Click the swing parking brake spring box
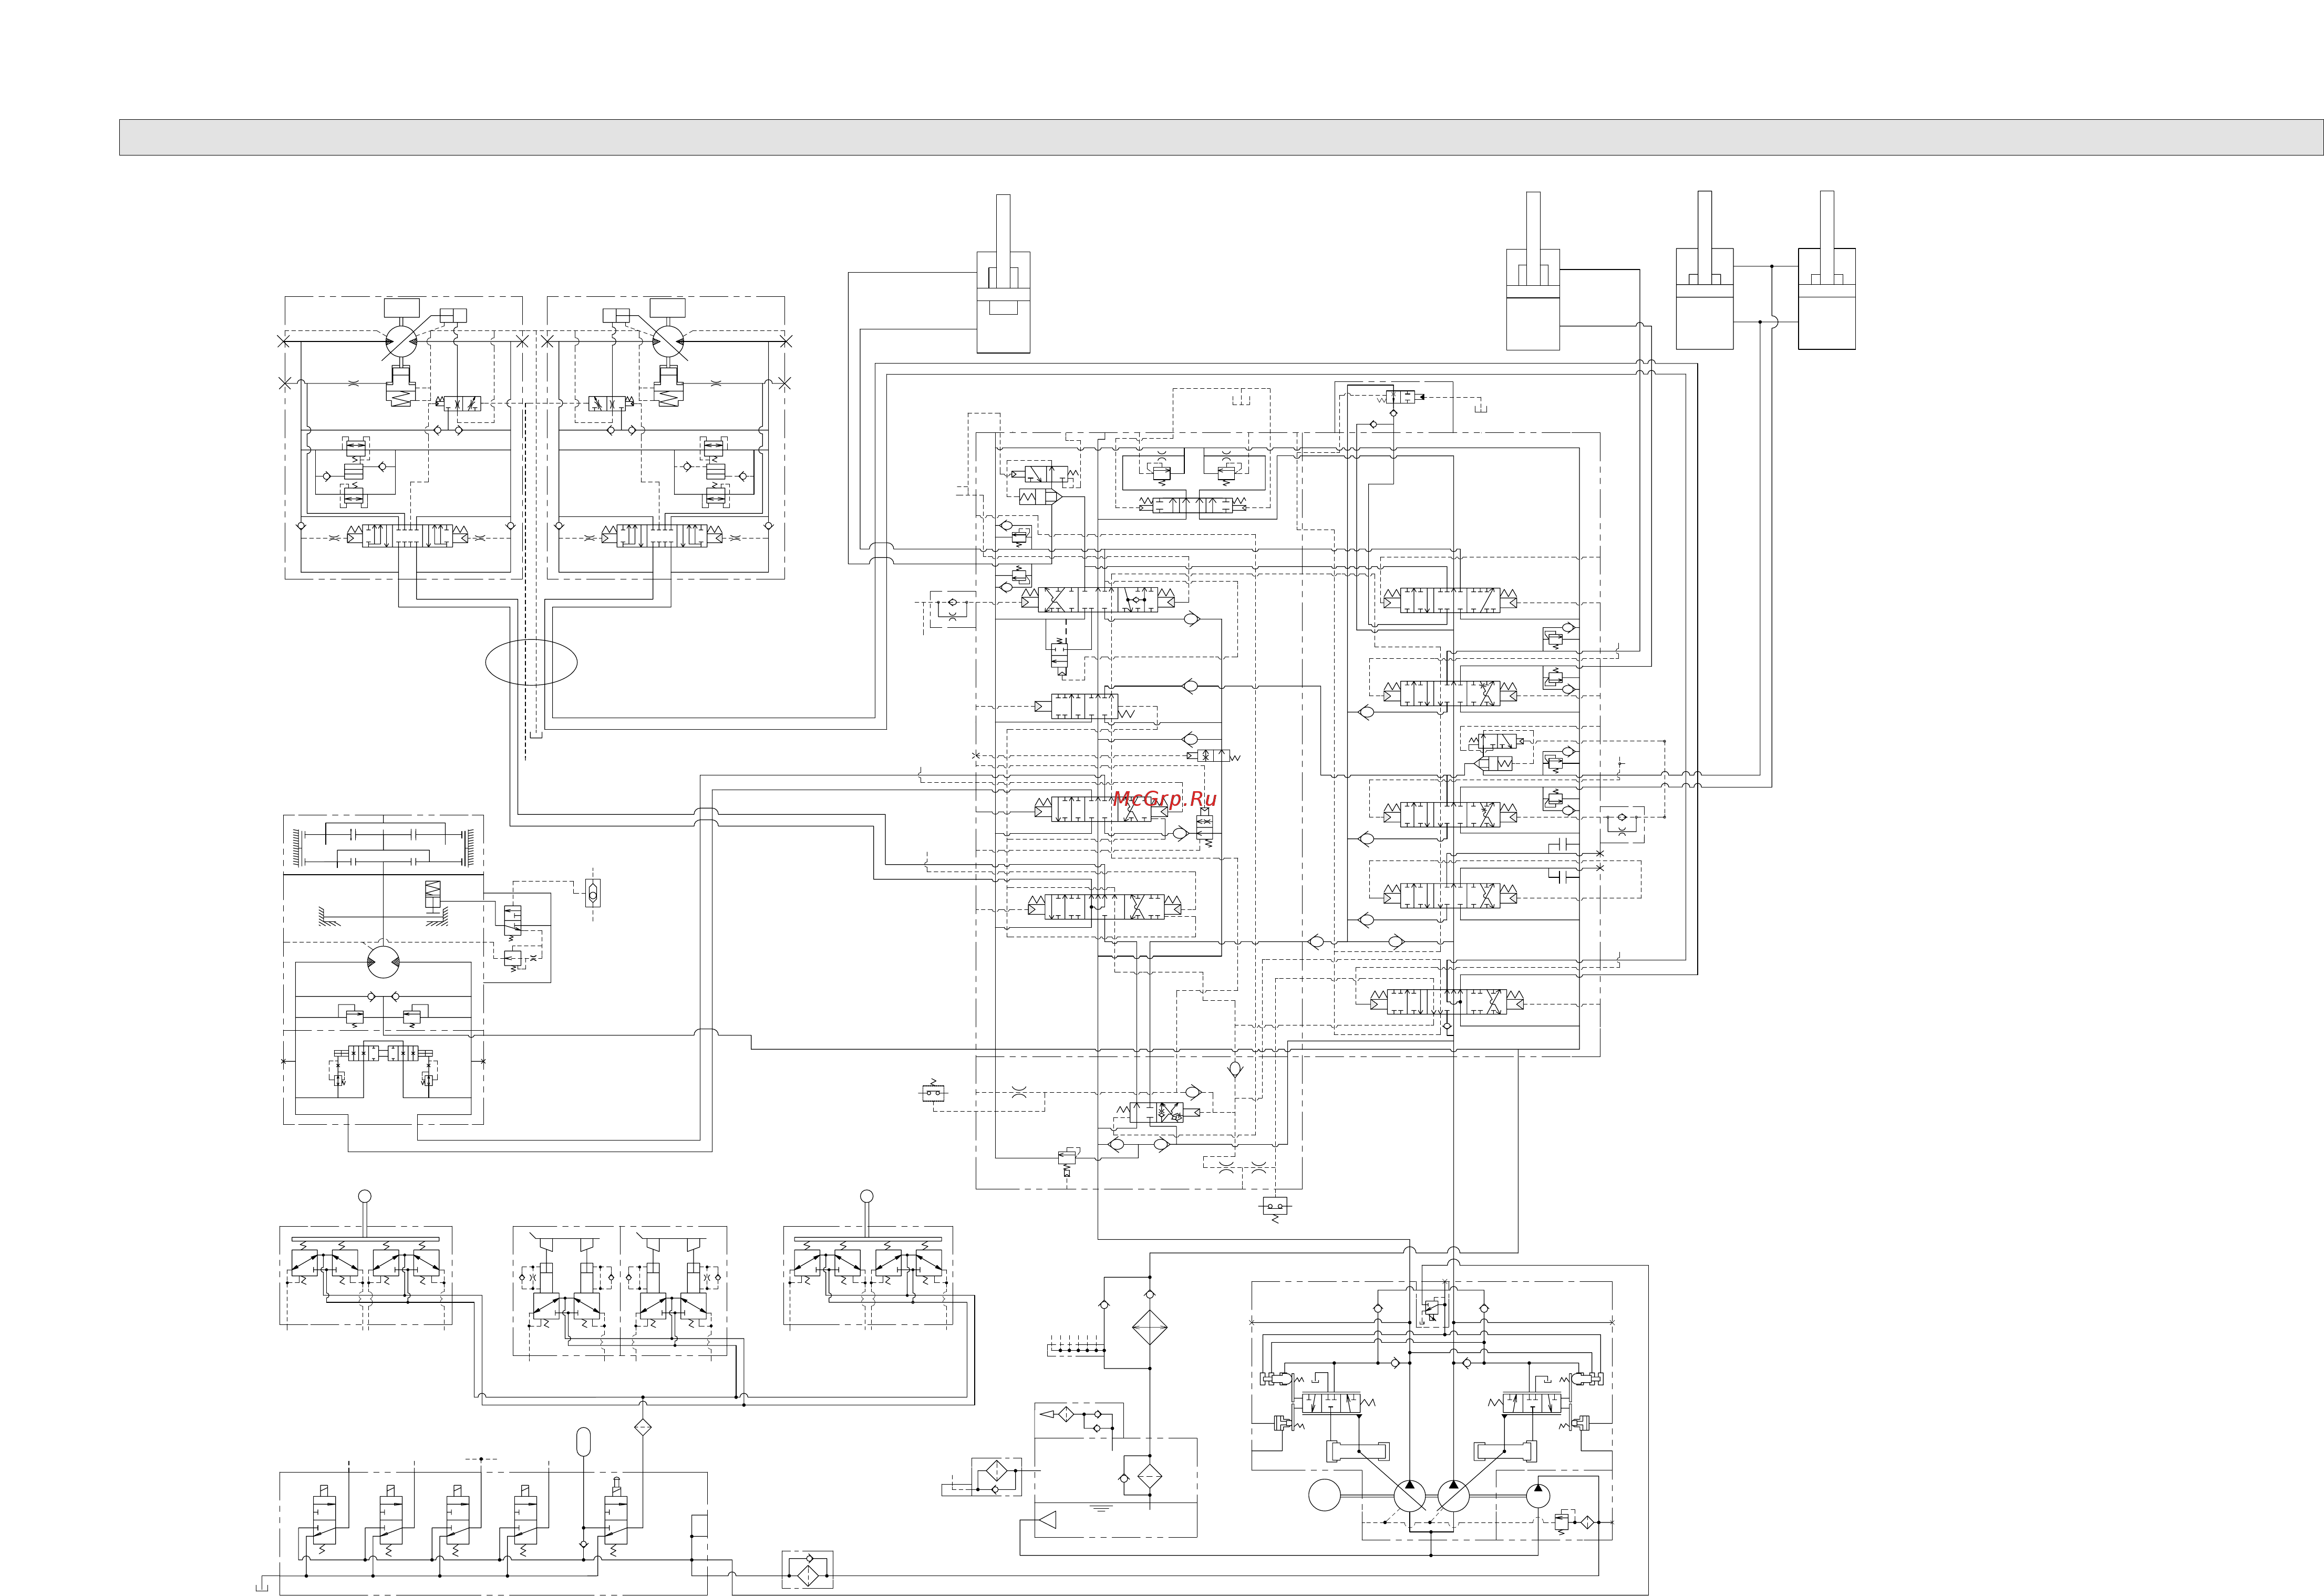The image size is (2324, 1596). (433, 894)
